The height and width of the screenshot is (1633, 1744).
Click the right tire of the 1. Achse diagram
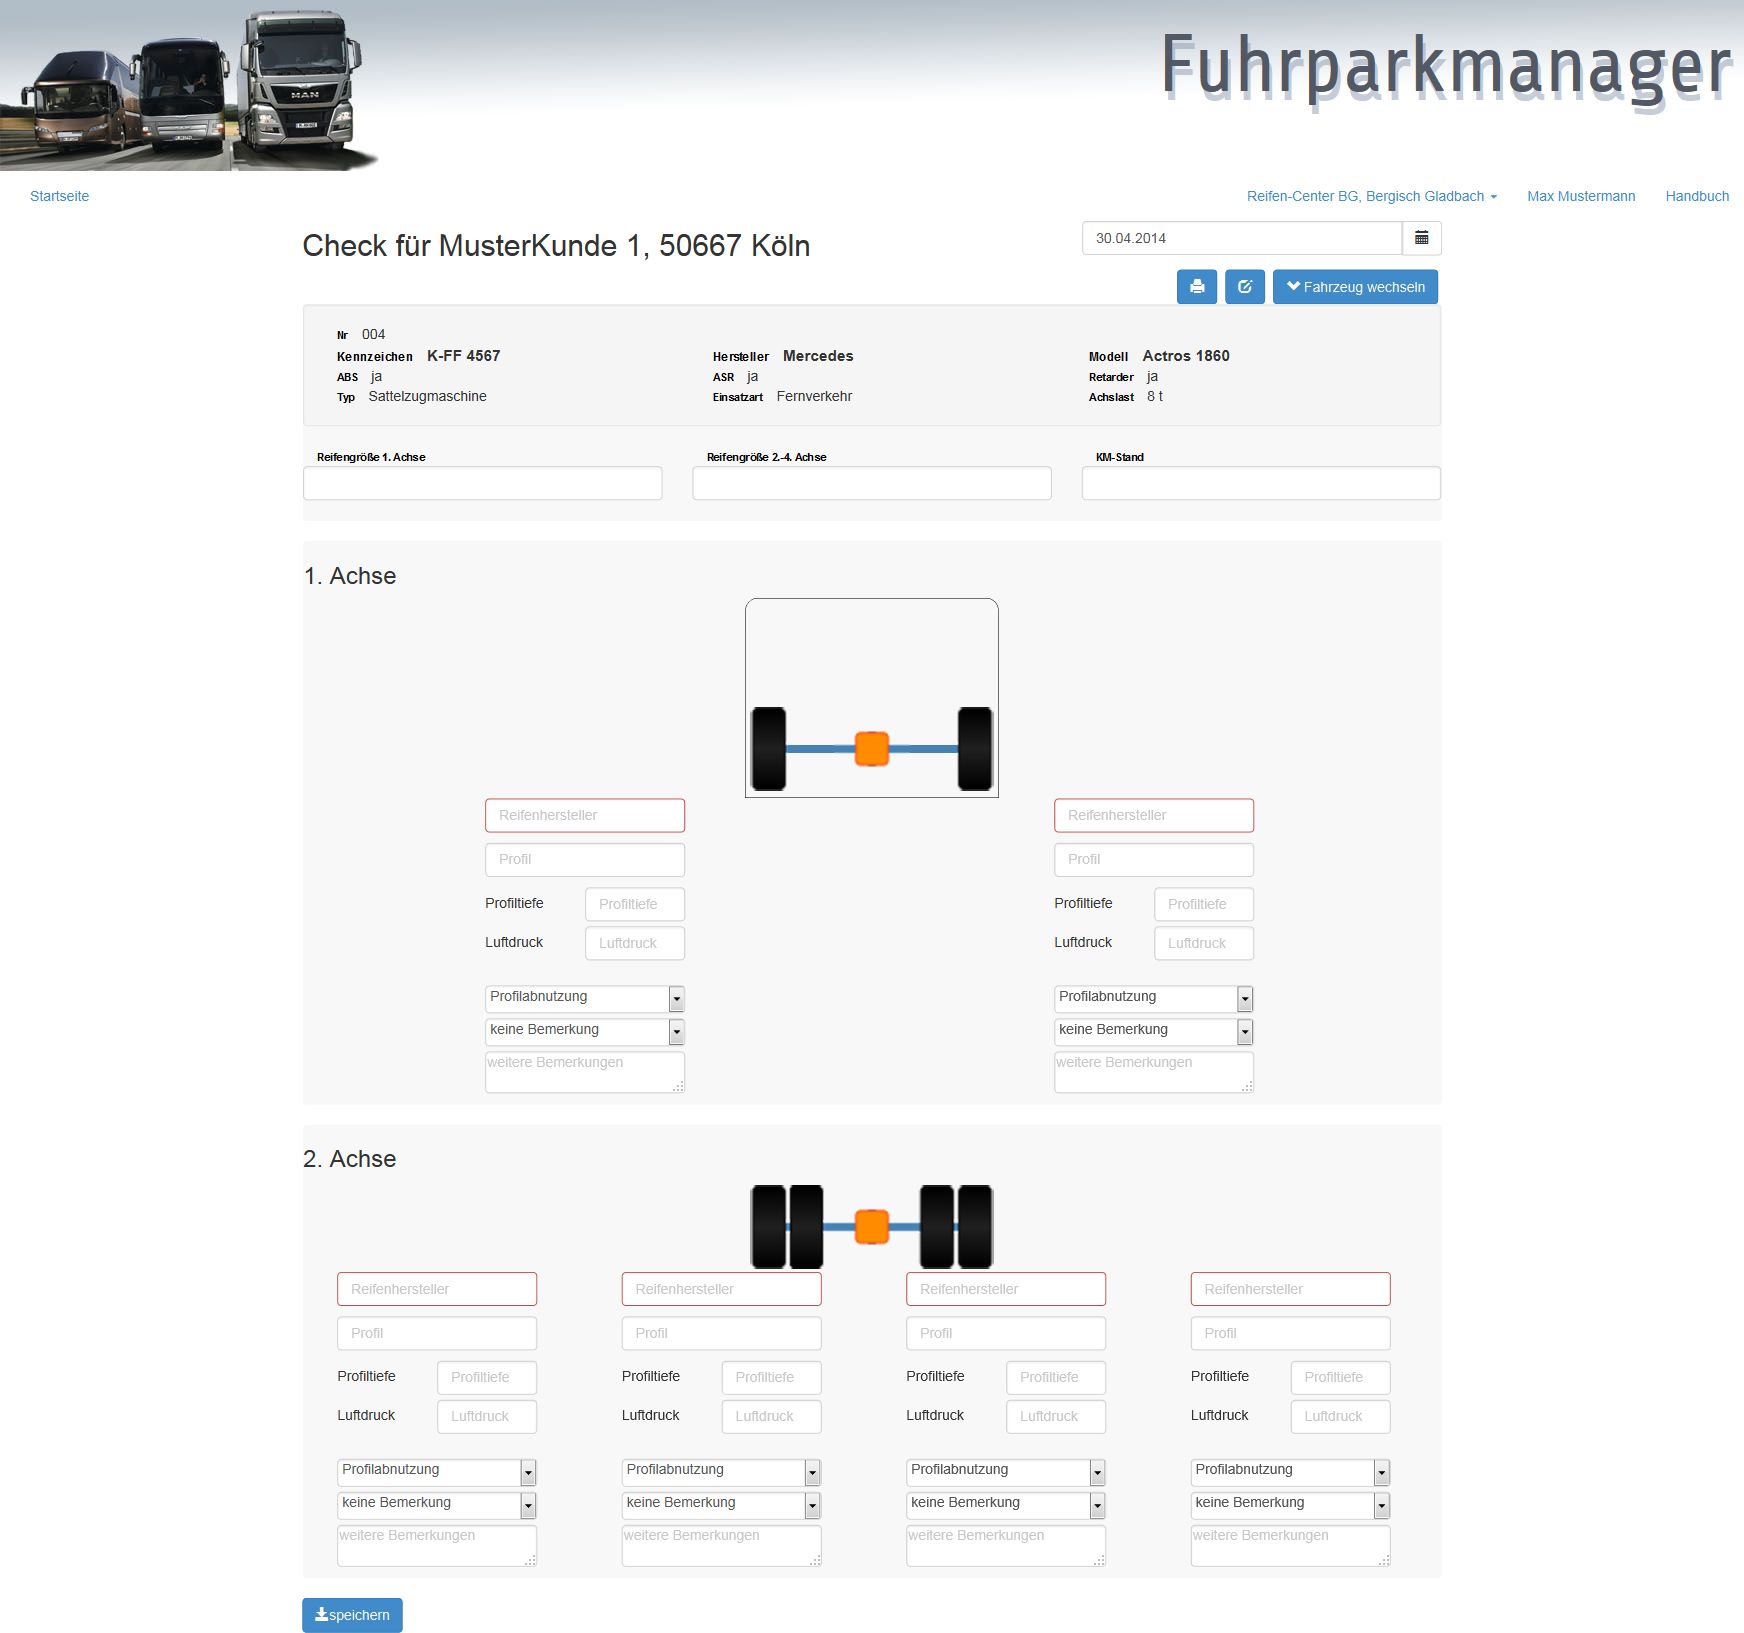click(975, 748)
